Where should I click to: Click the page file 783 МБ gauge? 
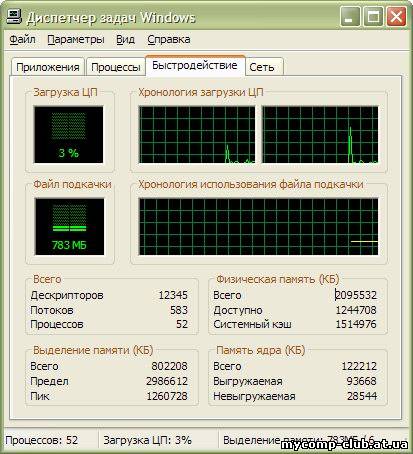(x=69, y=226)
